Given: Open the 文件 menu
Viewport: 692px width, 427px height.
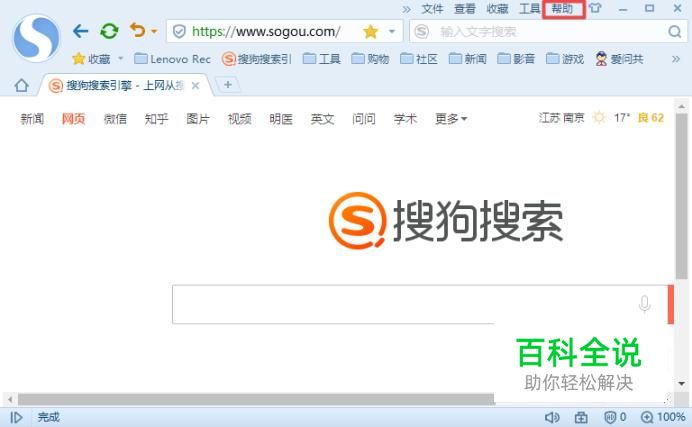Looking at the screenshot, I should [x=432, y=8].
